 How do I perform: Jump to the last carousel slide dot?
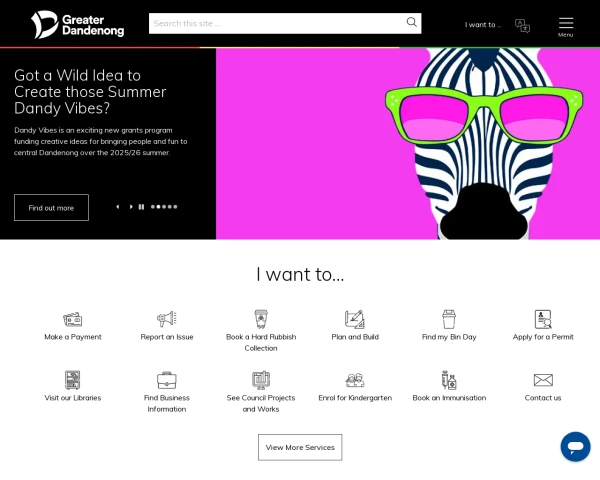click(x=175, y=207)
